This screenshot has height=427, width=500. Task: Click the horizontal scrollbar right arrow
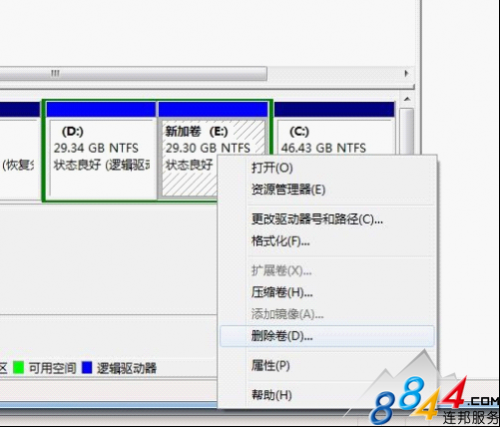(406, 73)
